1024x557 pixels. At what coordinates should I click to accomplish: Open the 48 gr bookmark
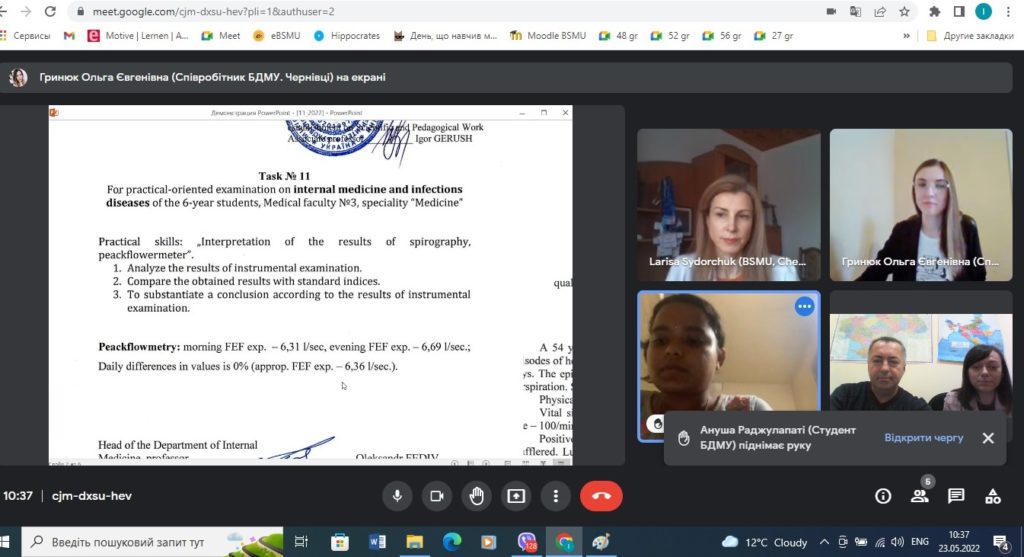point(618,36)
